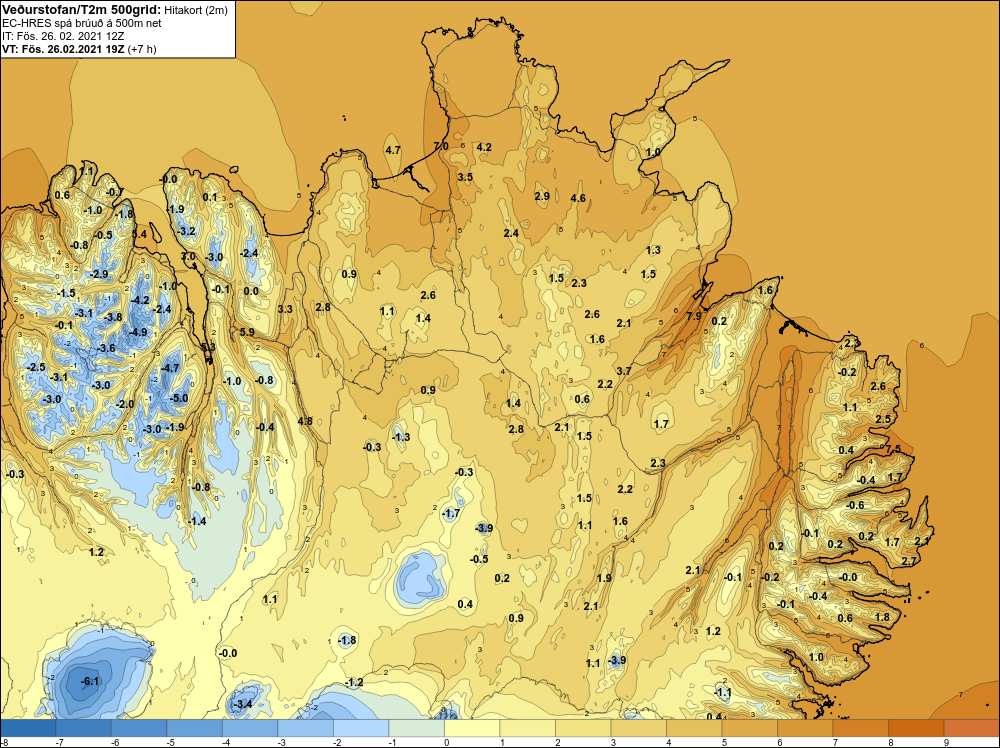Select the 'IT: Fös. 26. 02. 2021 12Z' line
1000x748 pixels.
tap(62, 36)
